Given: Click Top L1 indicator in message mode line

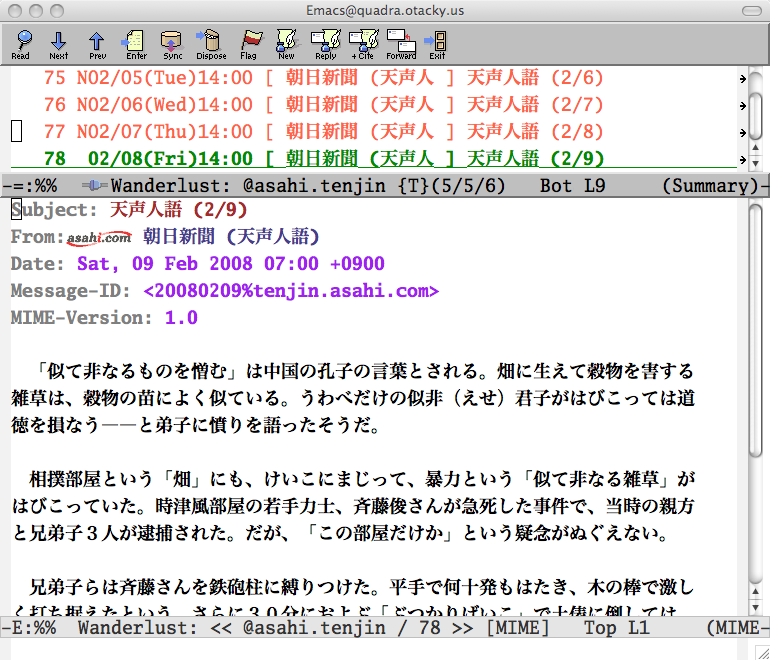Looking at the screenshot, I should 617,628.
